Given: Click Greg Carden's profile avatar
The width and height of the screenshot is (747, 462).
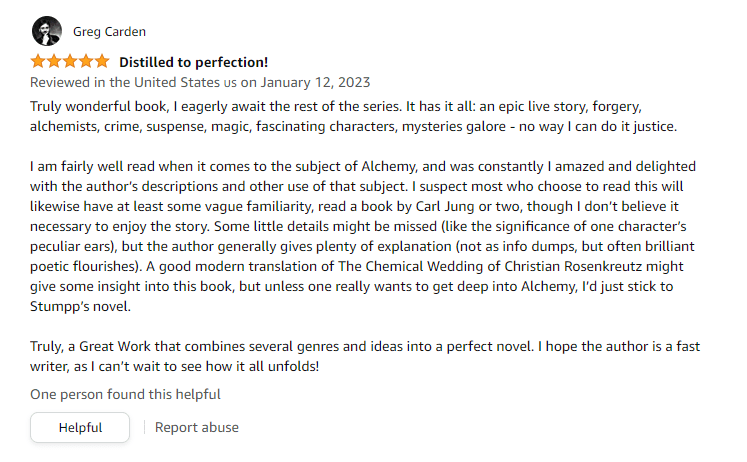Looking at the screenshot, I should pos(46,31).
